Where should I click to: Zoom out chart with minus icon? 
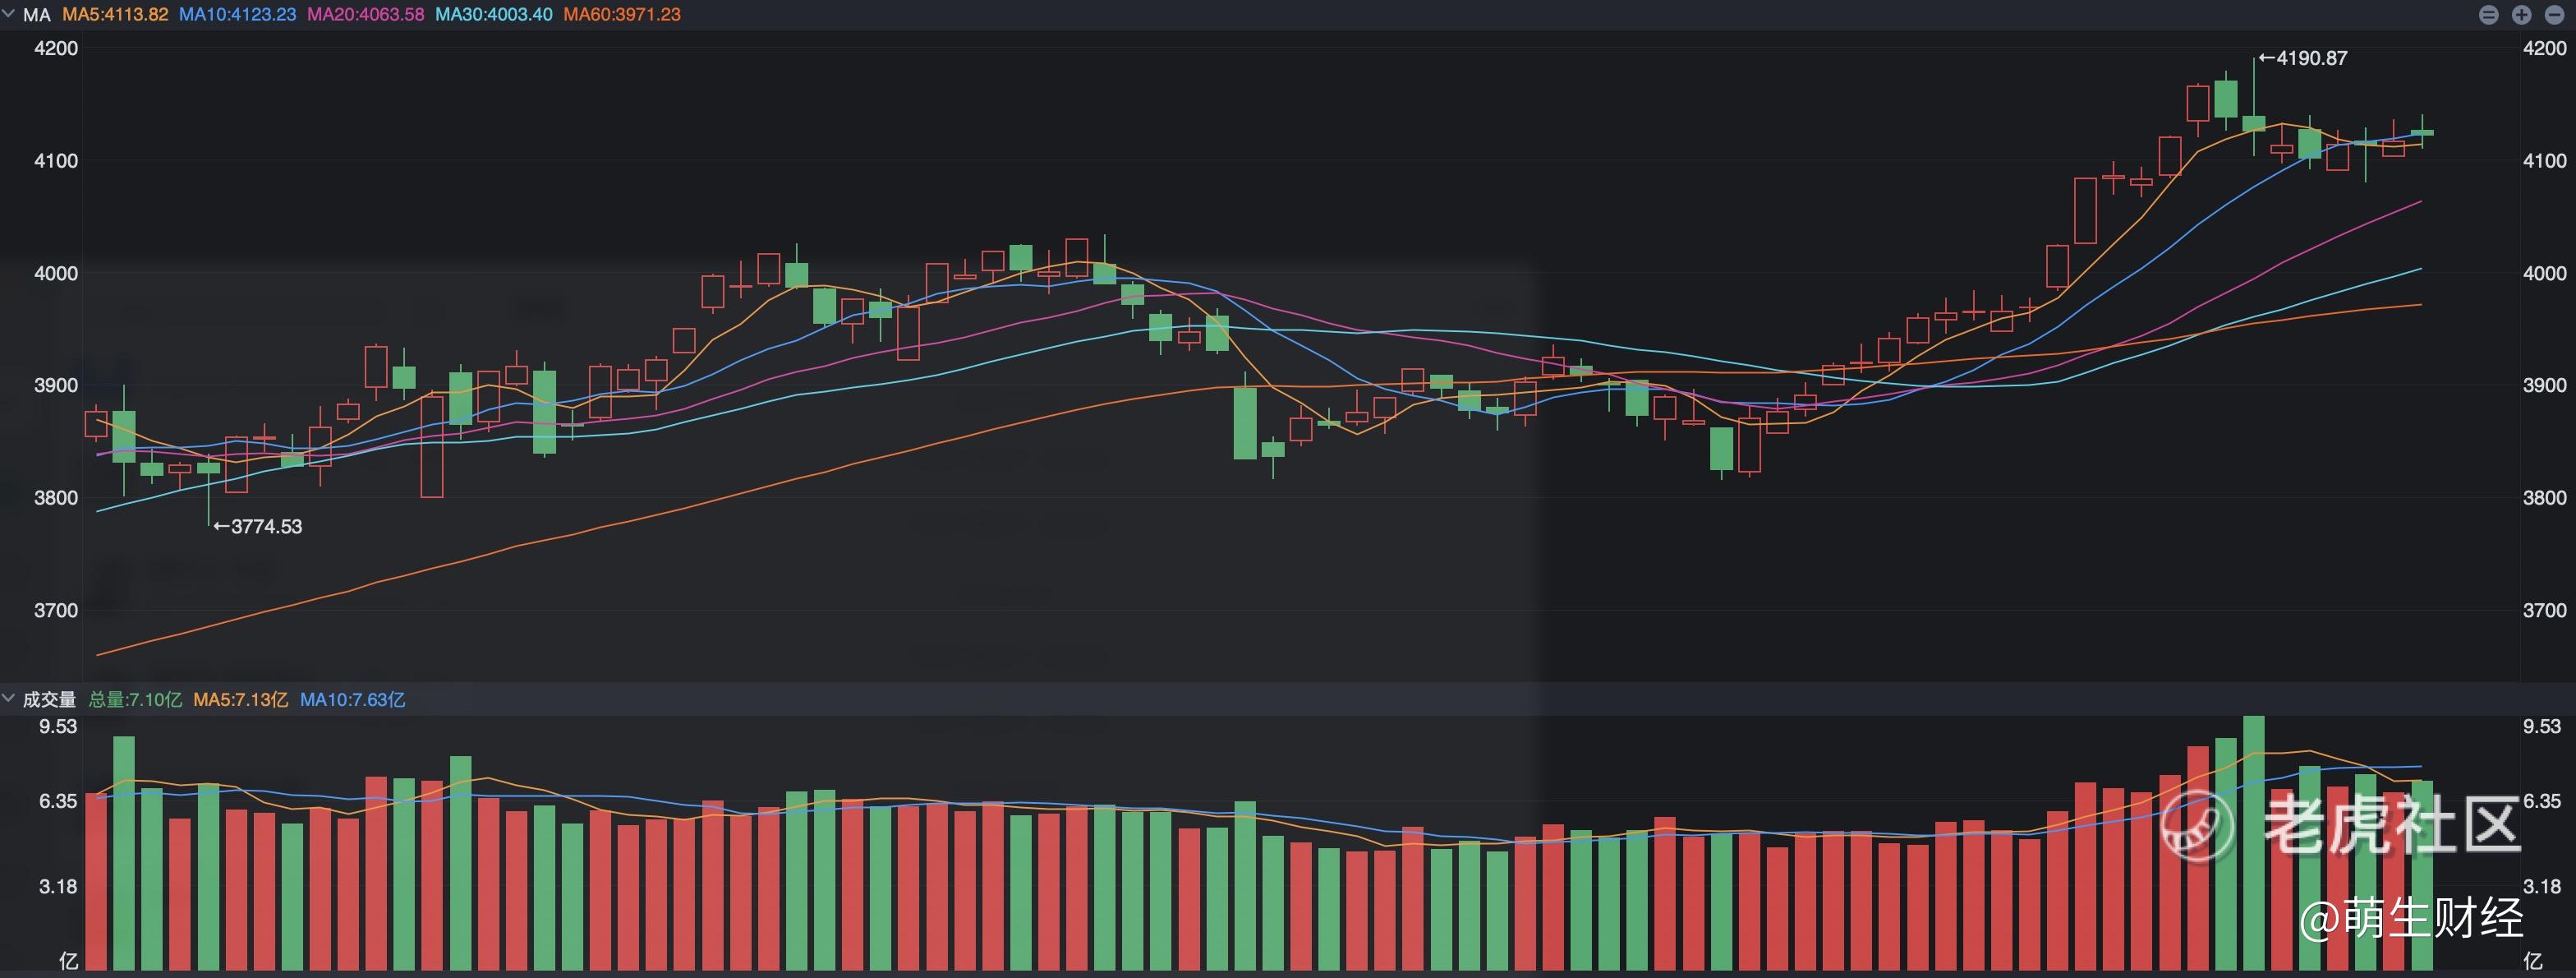tap(2553, 14)
